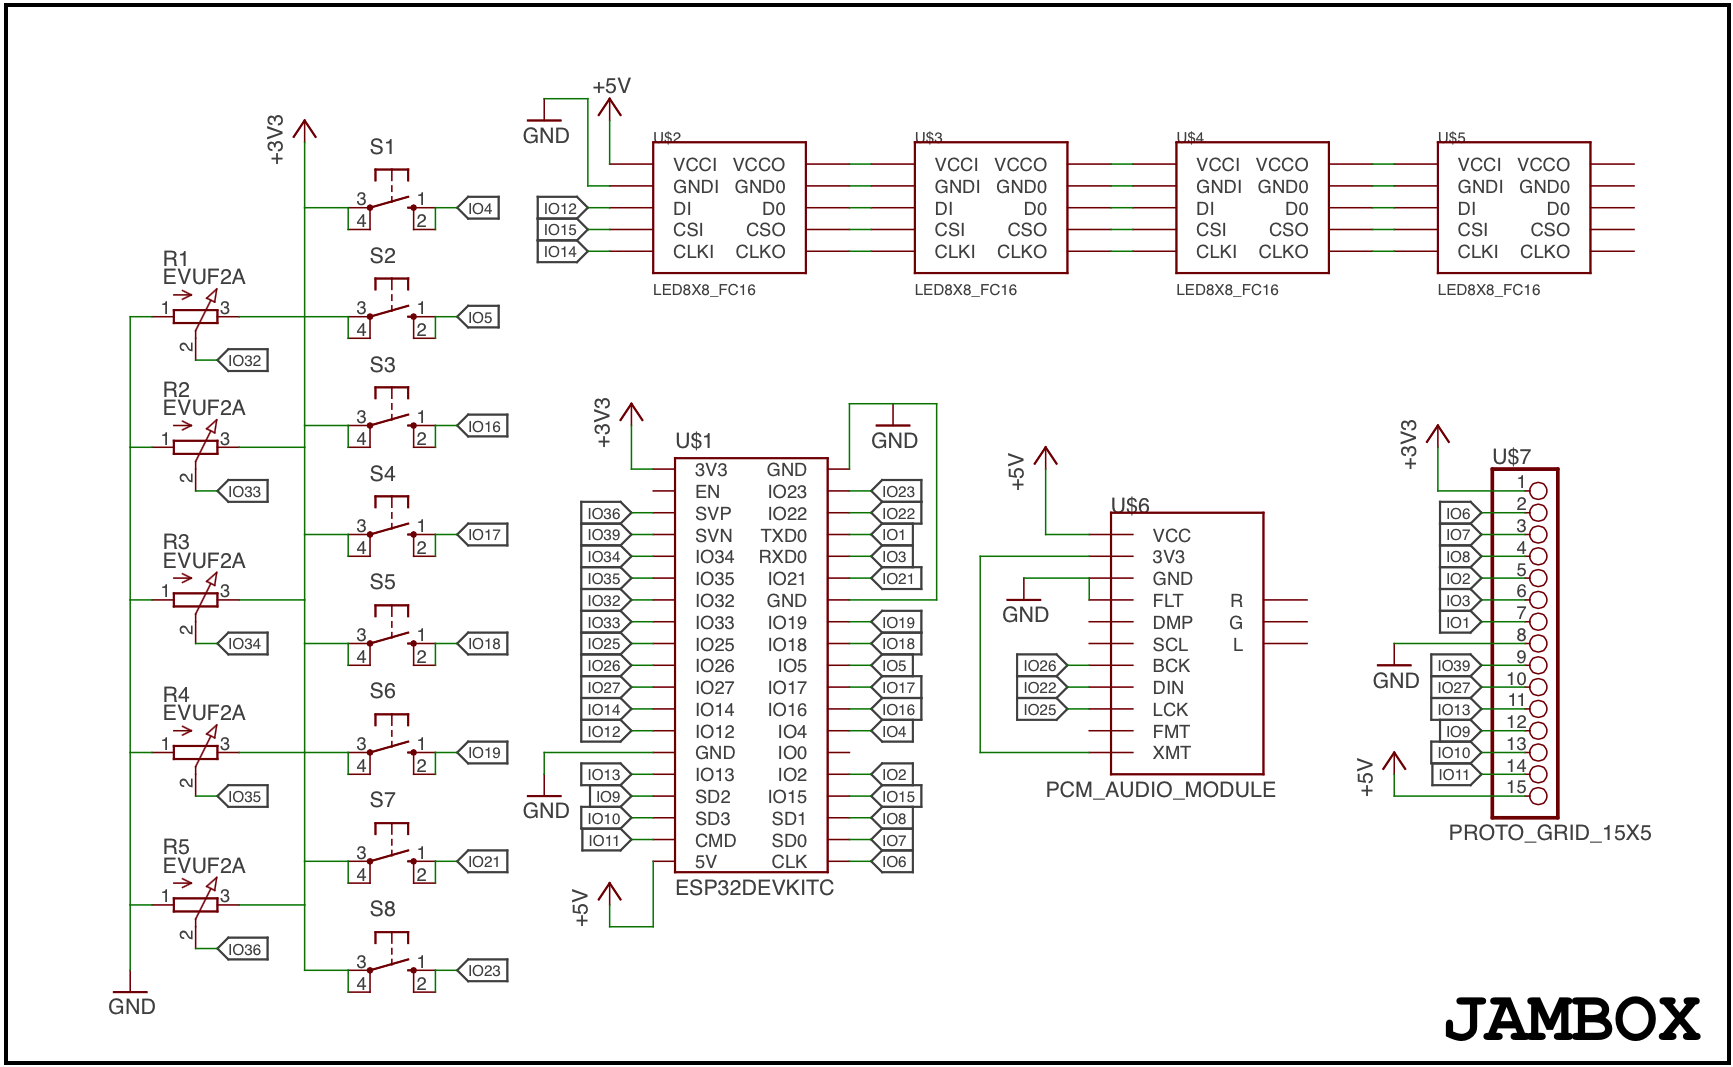Image resolution: width=1733 pixels, height=1067 pixels.
Task: Click the XMT pin name on the audio module
Action: click(1171, 753)
